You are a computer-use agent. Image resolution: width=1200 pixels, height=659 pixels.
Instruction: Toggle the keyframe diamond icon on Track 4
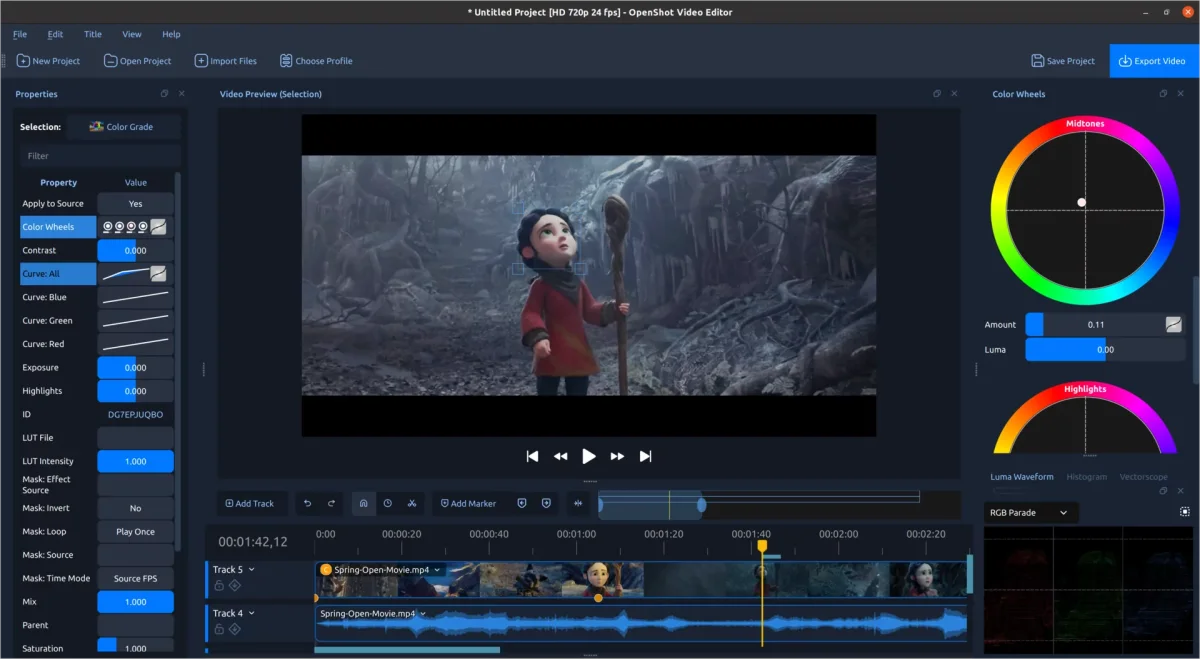[235, 629]
